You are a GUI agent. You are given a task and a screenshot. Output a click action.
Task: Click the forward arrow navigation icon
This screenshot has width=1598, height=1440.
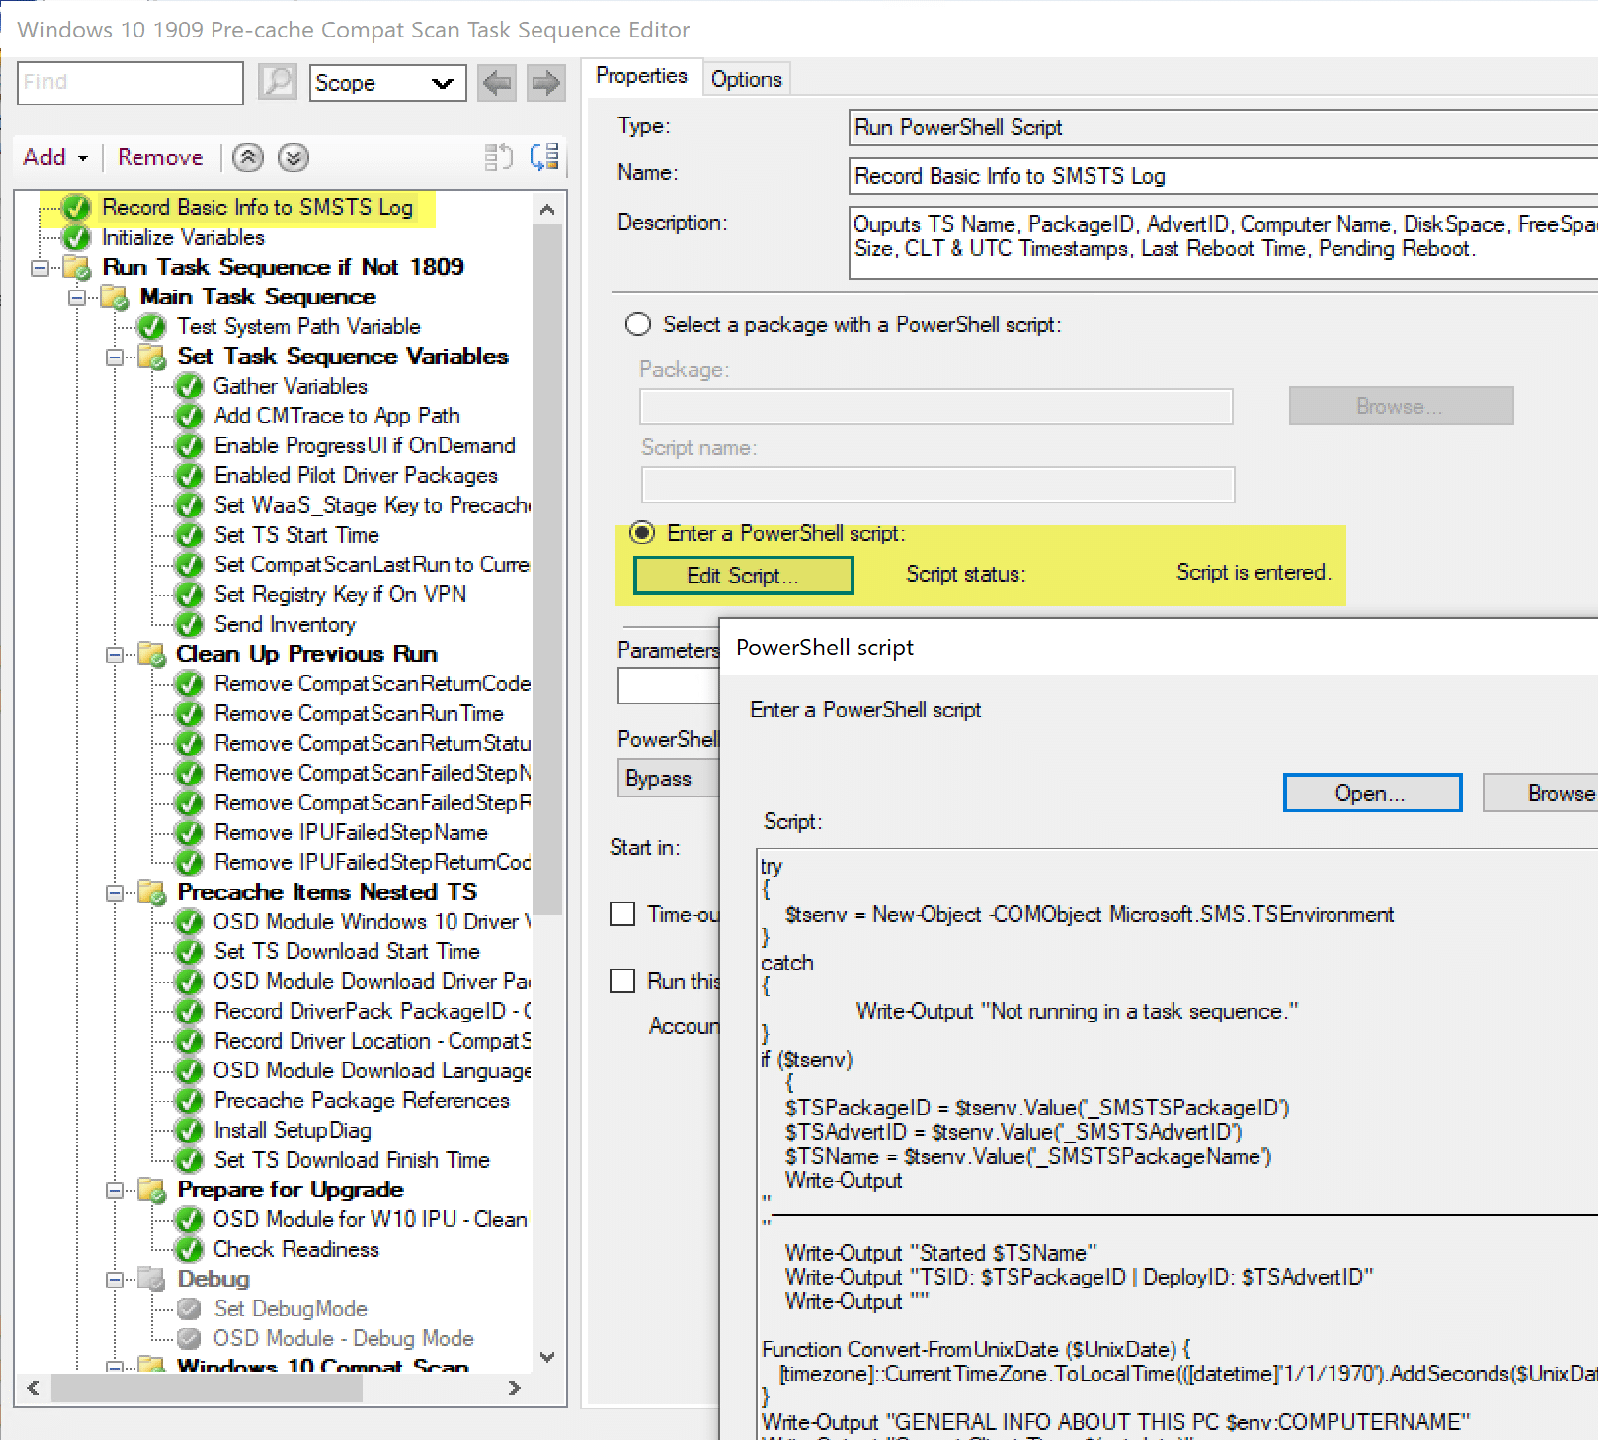pos(545,82)
